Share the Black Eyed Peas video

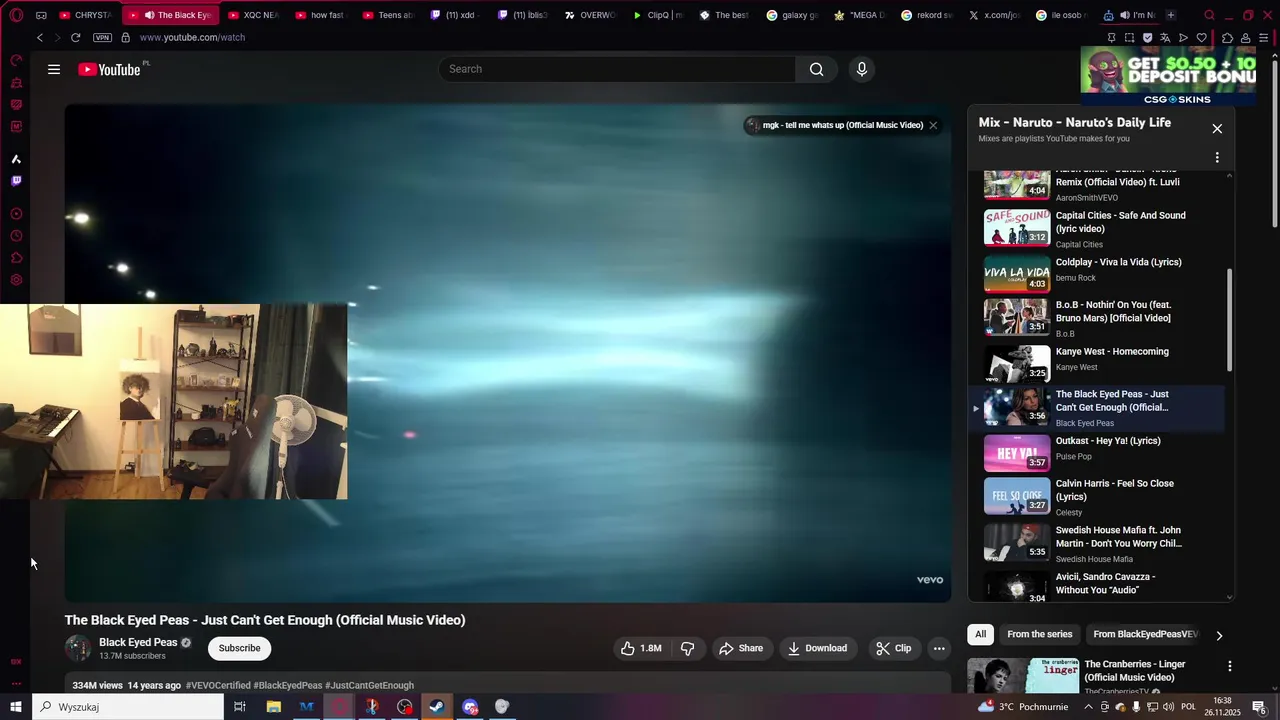pyautogui.click(x=741, y=648)
